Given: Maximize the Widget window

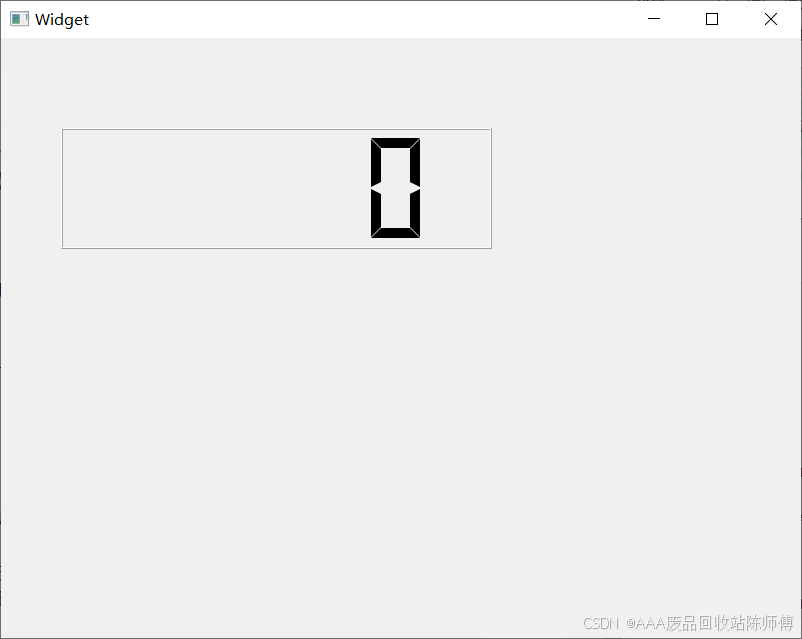Looking at the screenshot, I should click(712, 19).
